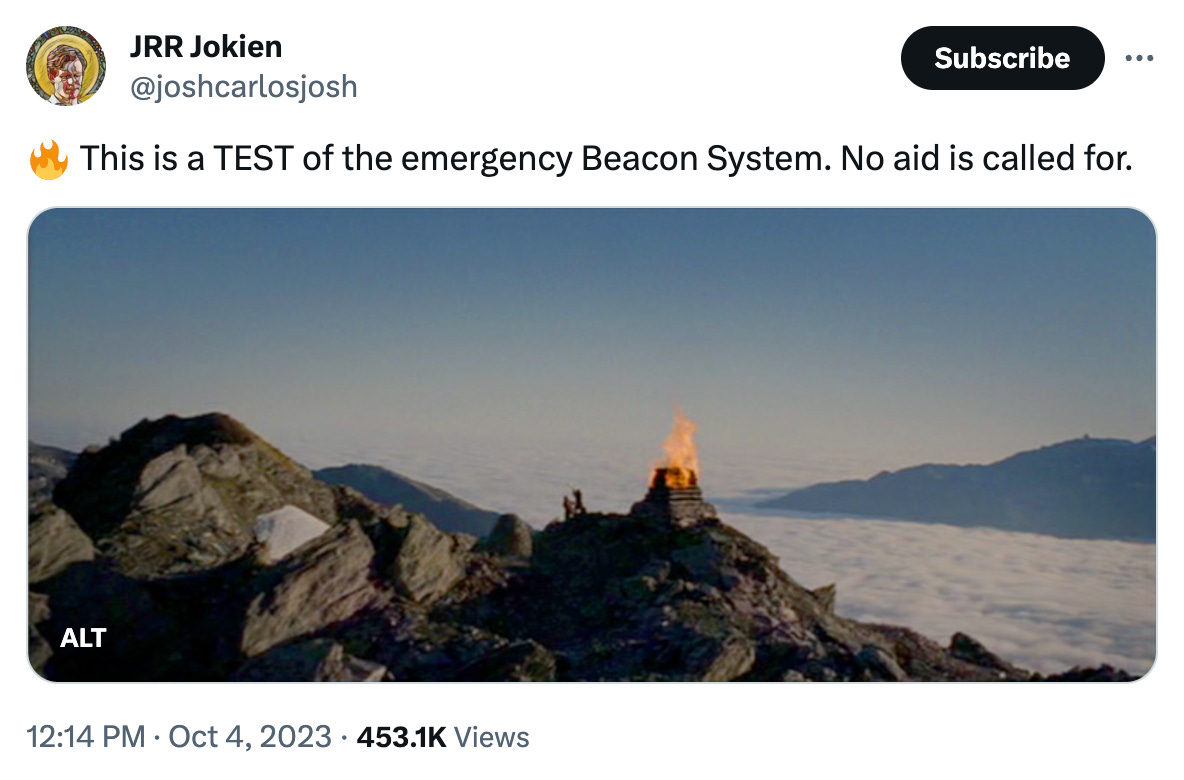The image size is (1184, 780).
Task: Show the ALT image description badge
Action: 83,638
